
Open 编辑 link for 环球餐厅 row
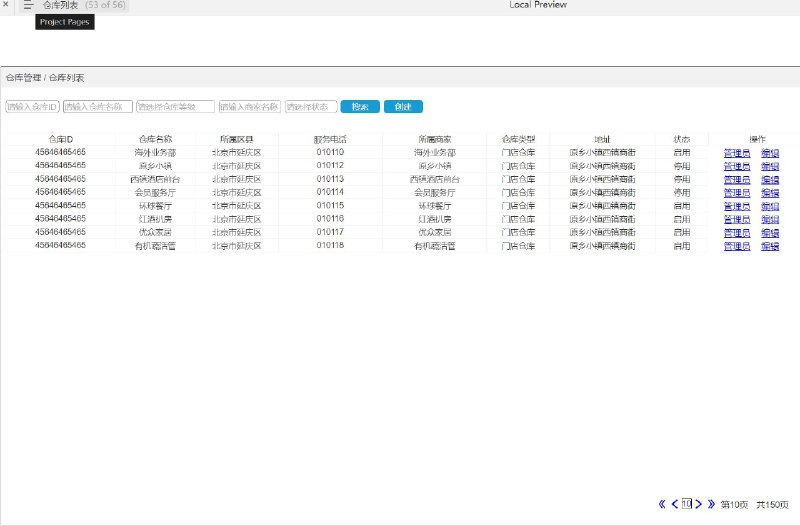pyautogui.click(x=770, y=206)
